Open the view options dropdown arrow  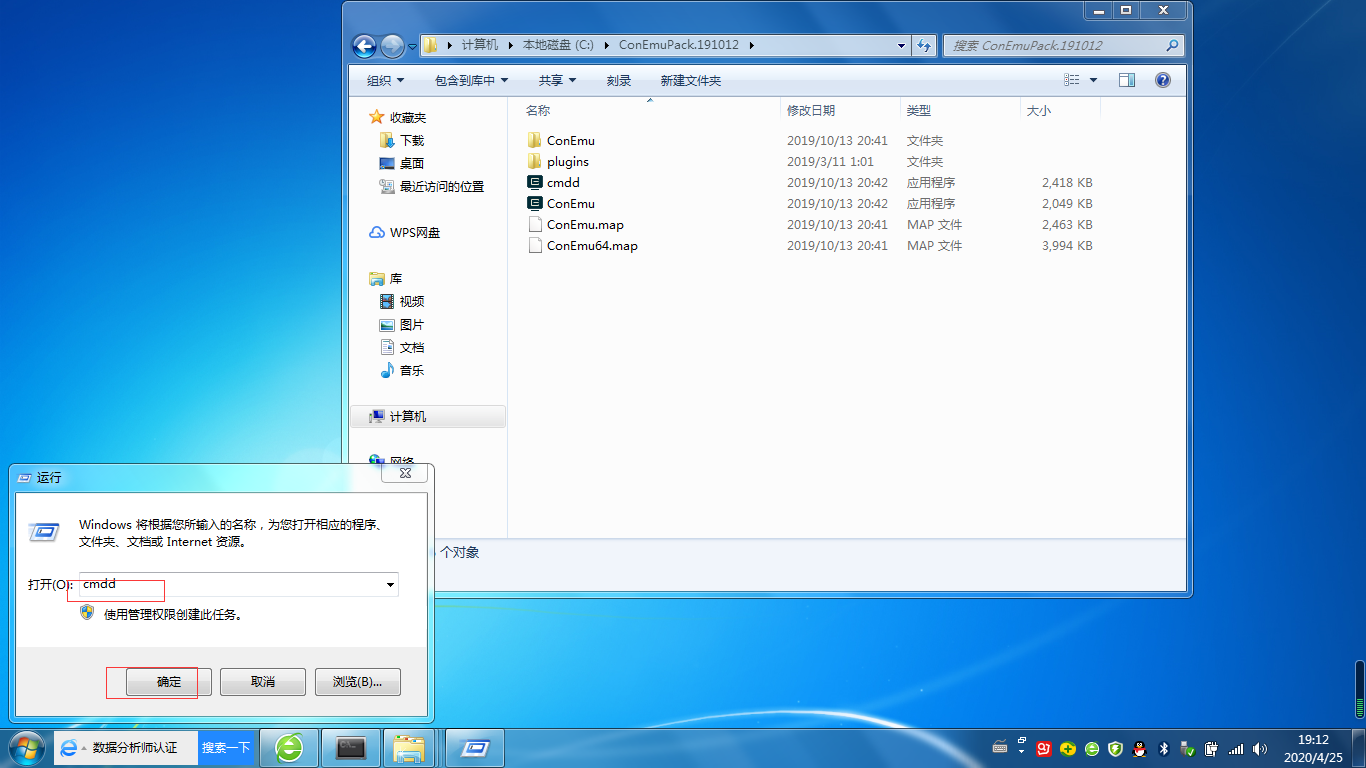[x=1093, y=80]
